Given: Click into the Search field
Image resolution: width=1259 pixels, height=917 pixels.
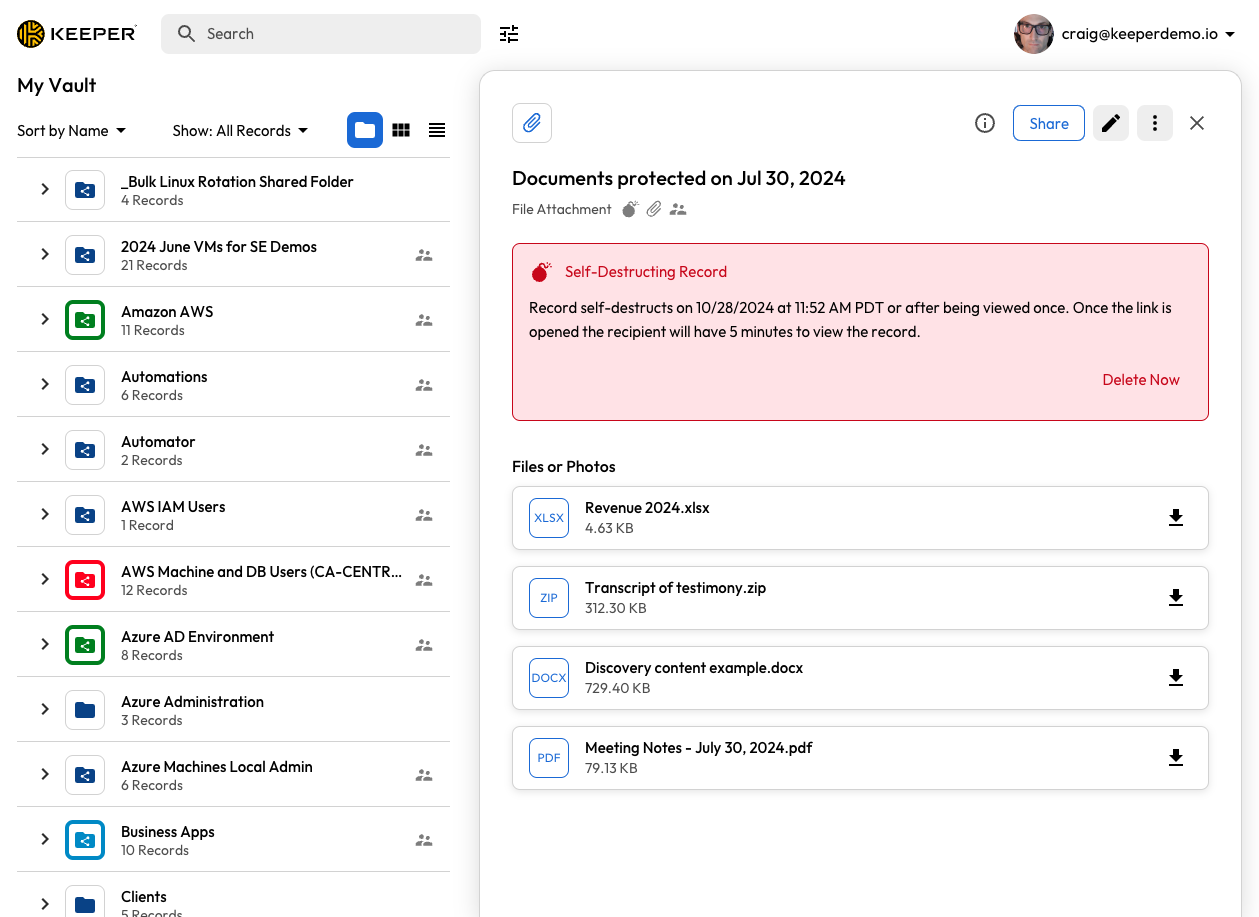Looking at the screenshot, I should tap(330, 34).
